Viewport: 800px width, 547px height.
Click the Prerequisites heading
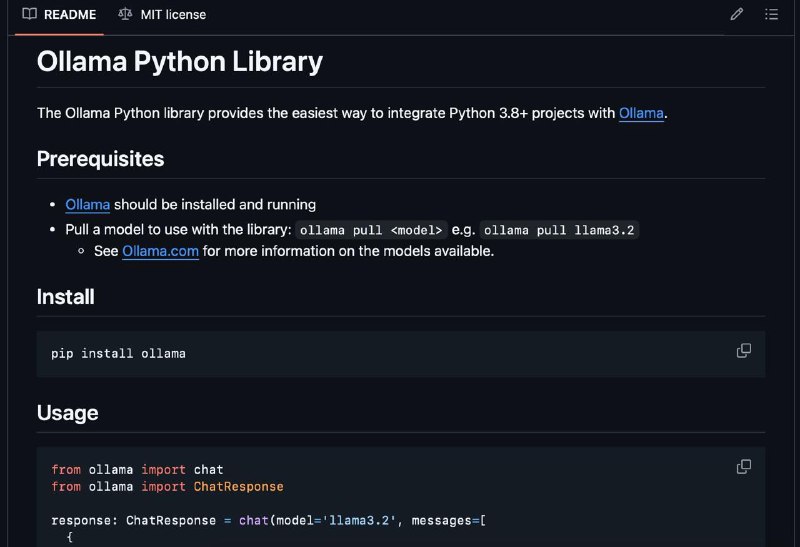point(101,159)
